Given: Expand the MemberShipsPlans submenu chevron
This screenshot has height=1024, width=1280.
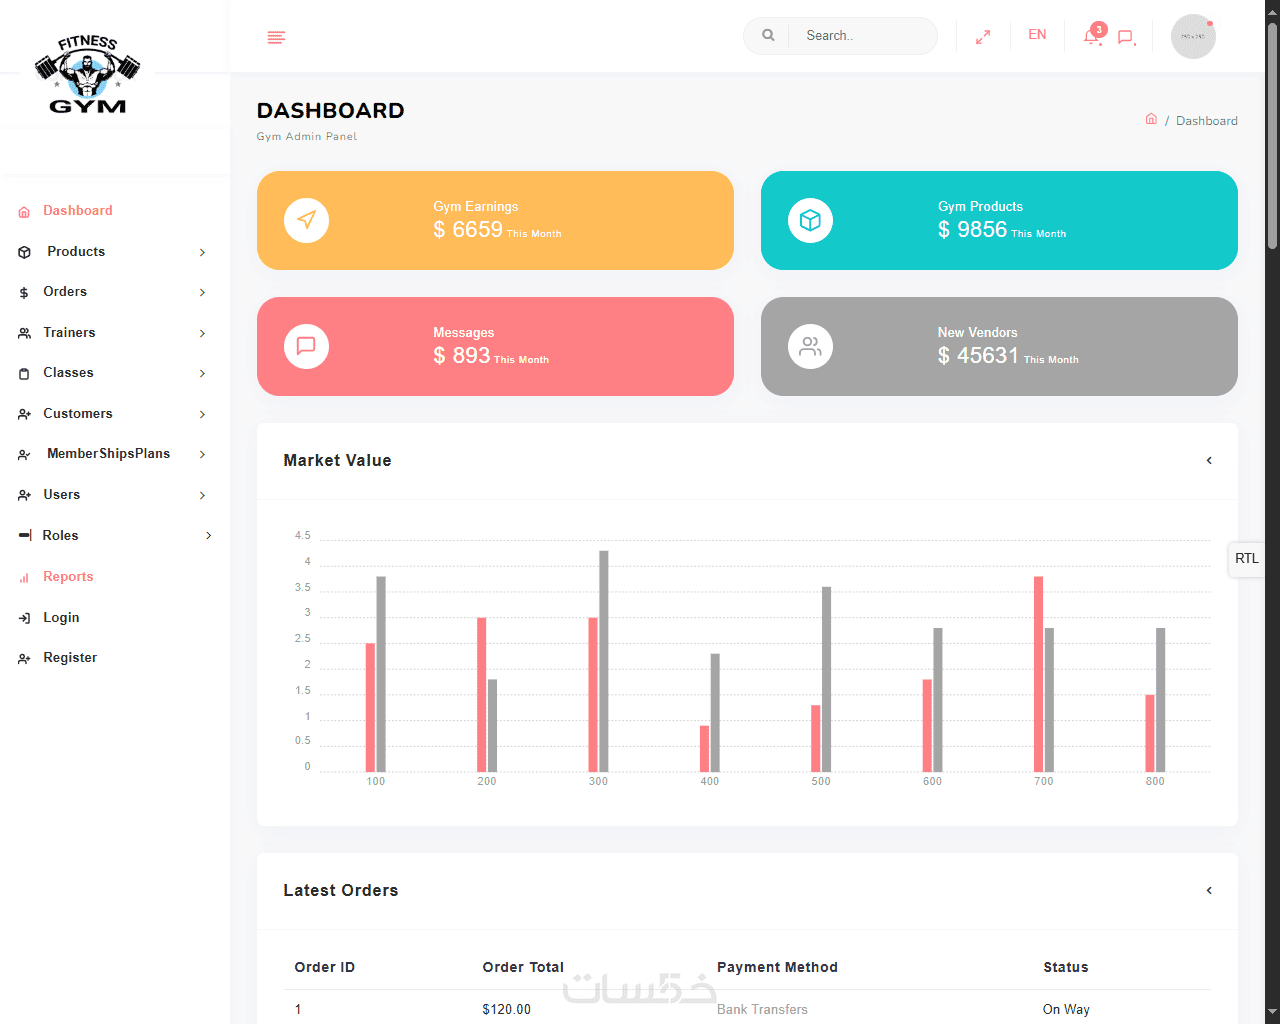Looking at the screenshot, I should tap(202, 454).
